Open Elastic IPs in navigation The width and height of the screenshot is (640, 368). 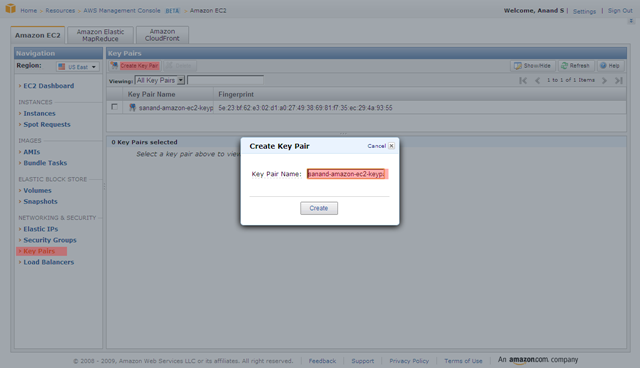(x=40, y=229)
